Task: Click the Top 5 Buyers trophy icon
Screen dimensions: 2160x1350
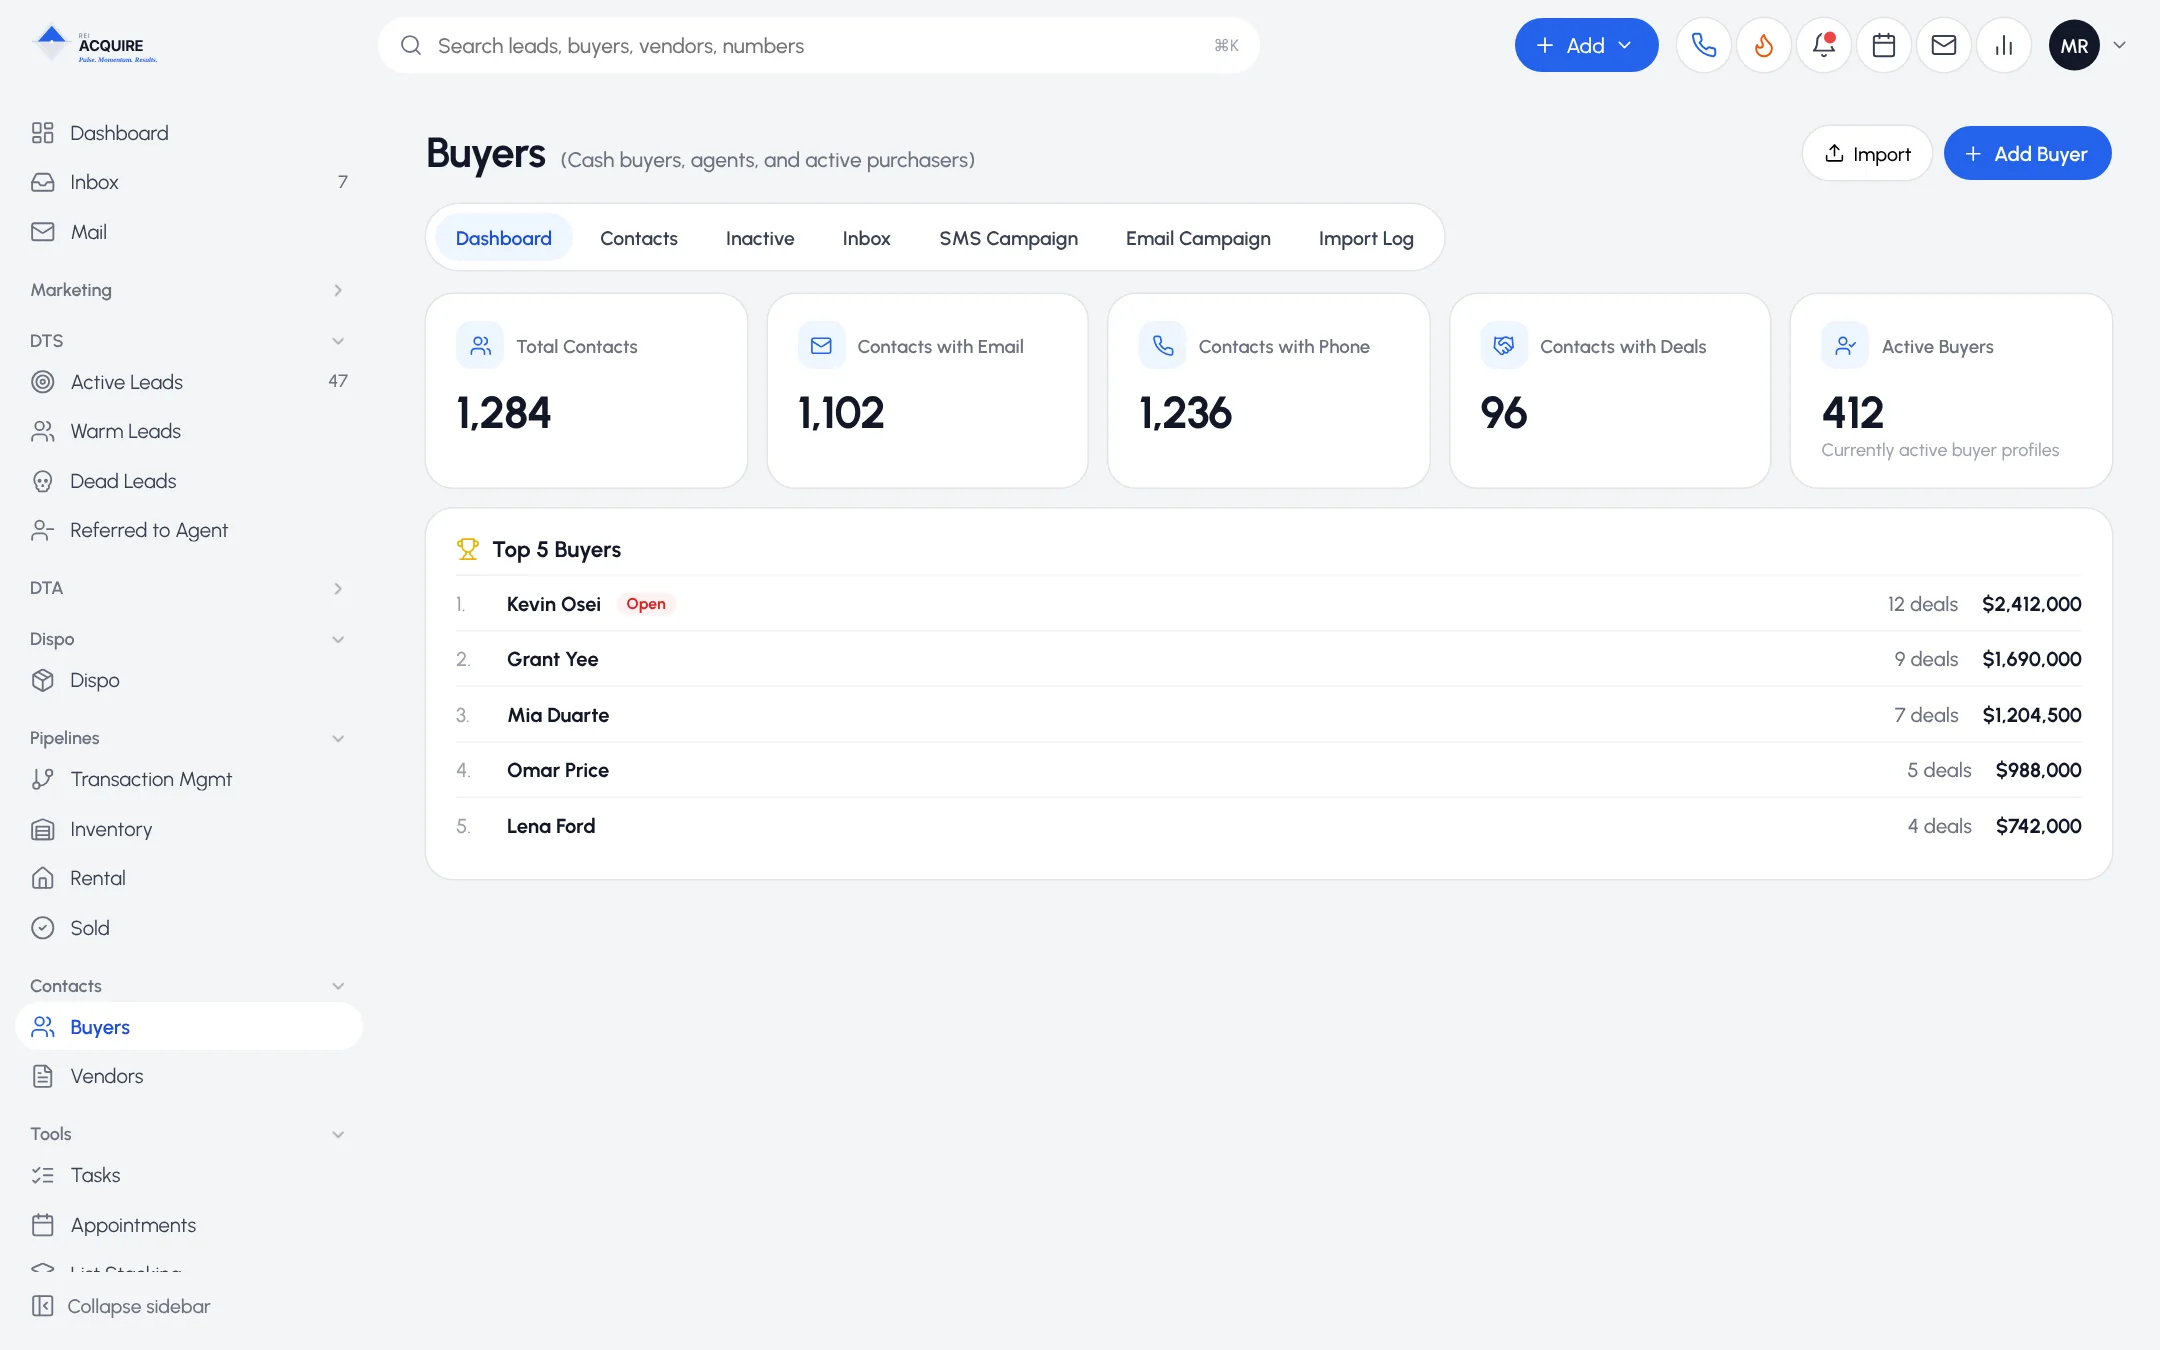Action: pos(467,549)
